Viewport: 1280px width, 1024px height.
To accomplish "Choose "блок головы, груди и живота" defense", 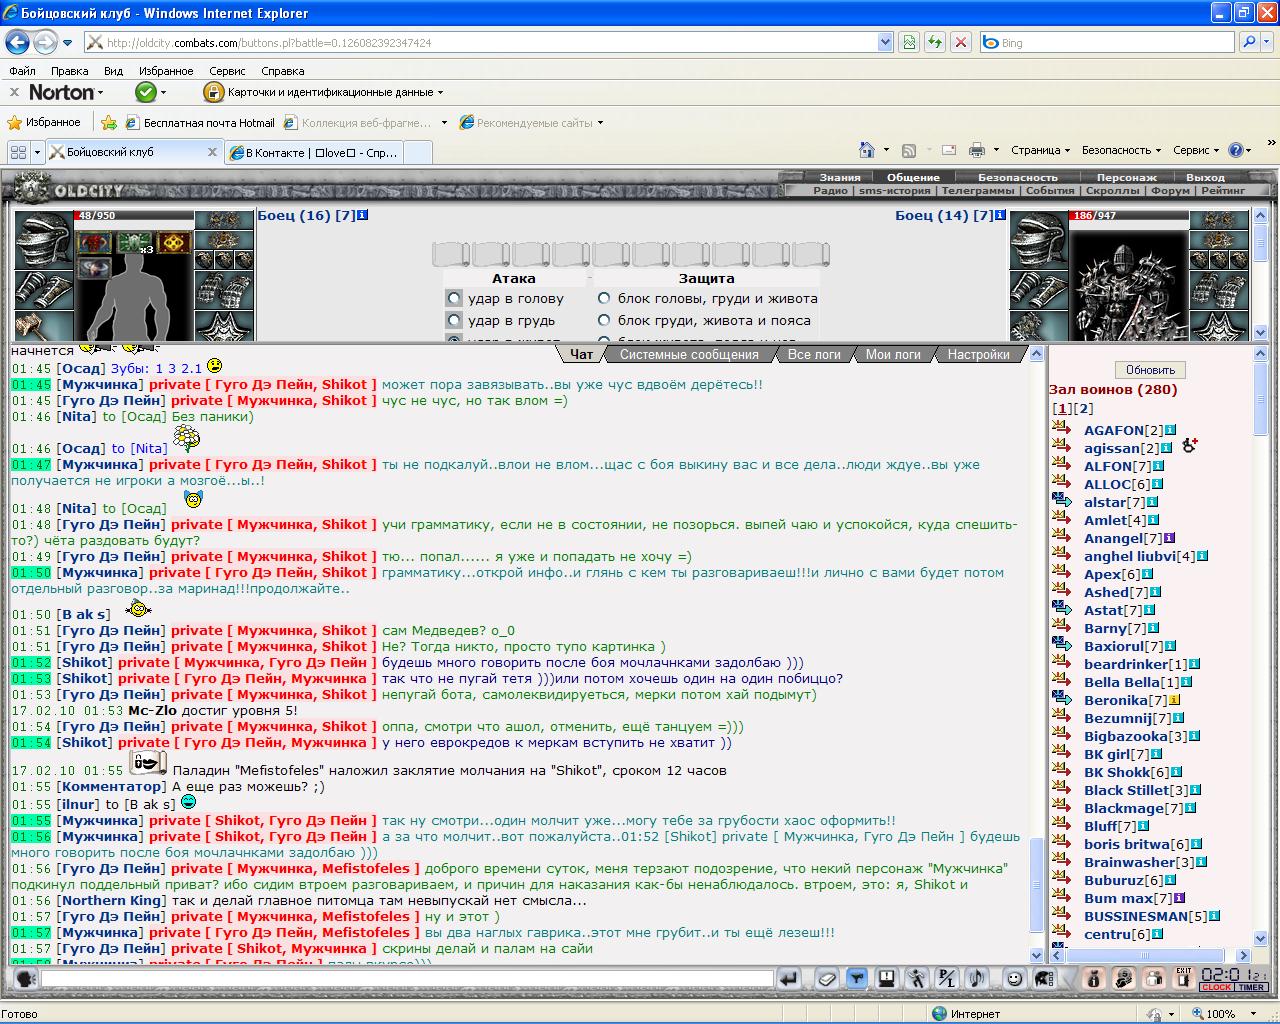I will pyautogui.click(x=604, y=298).
